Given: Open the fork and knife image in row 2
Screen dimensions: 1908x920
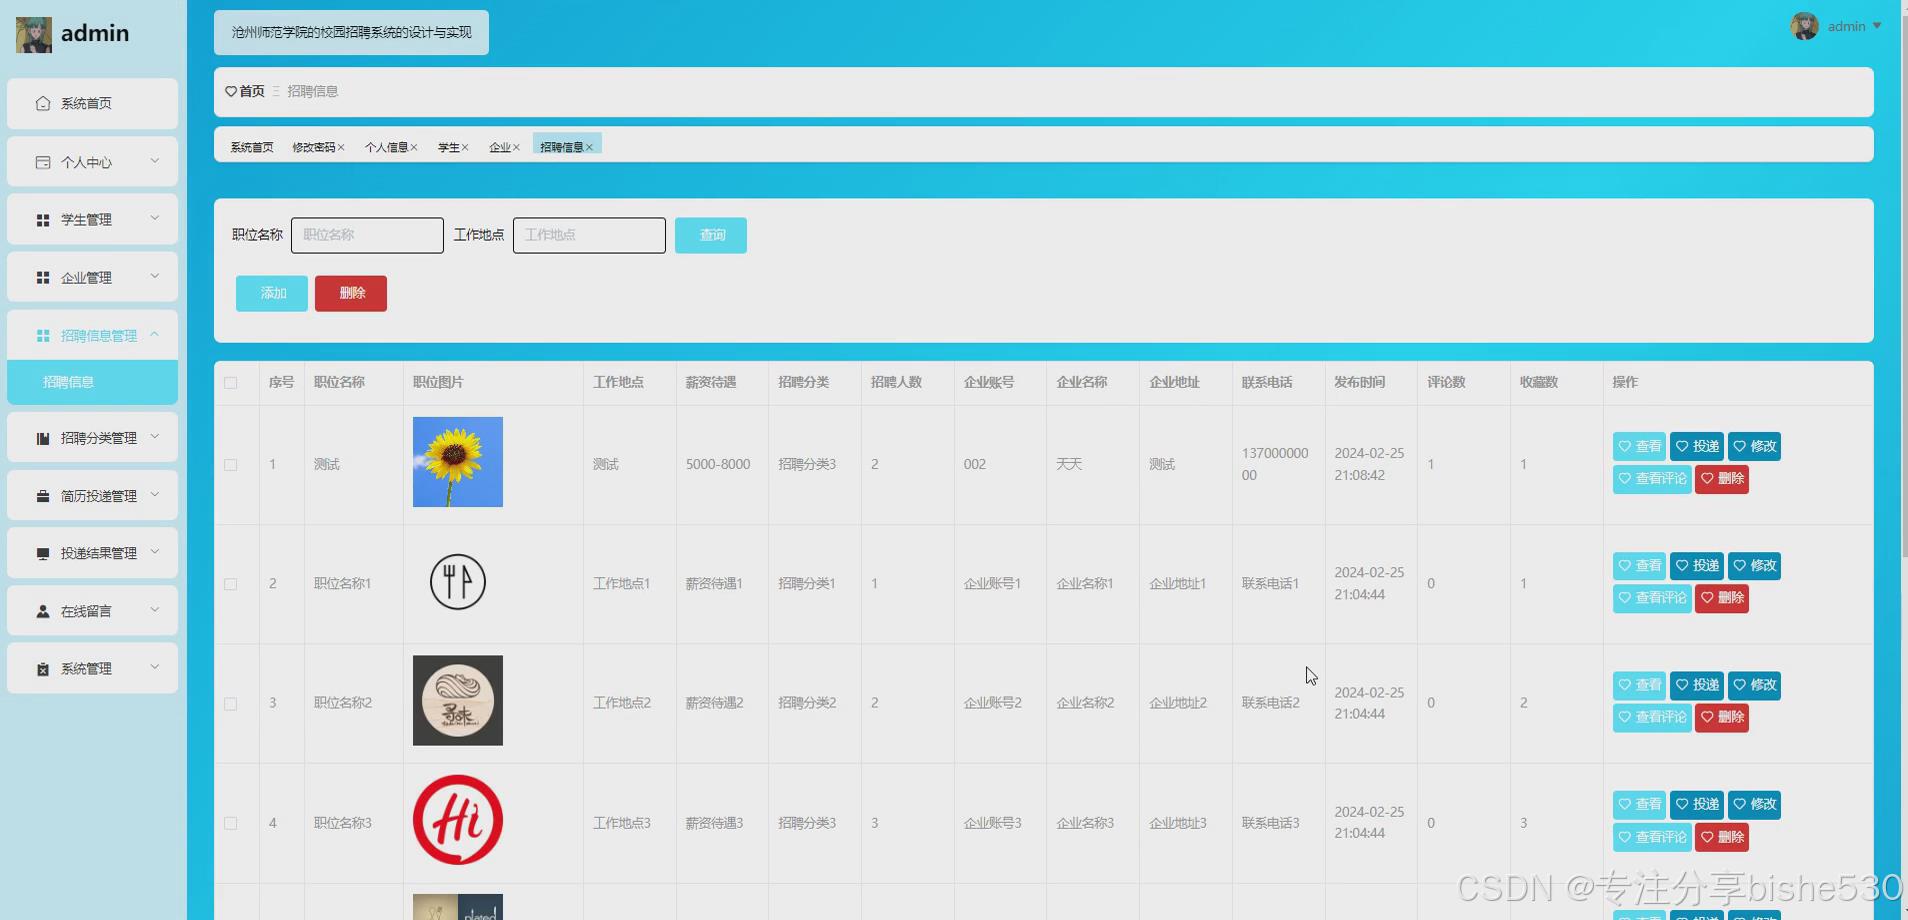Looking at the screenshot, I should pos(458,582).
